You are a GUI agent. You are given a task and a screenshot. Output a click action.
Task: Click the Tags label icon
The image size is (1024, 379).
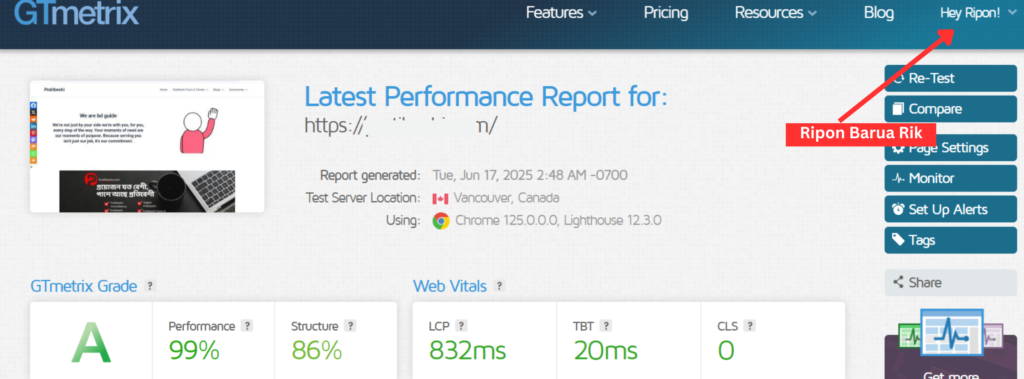(x=899, y=240)
